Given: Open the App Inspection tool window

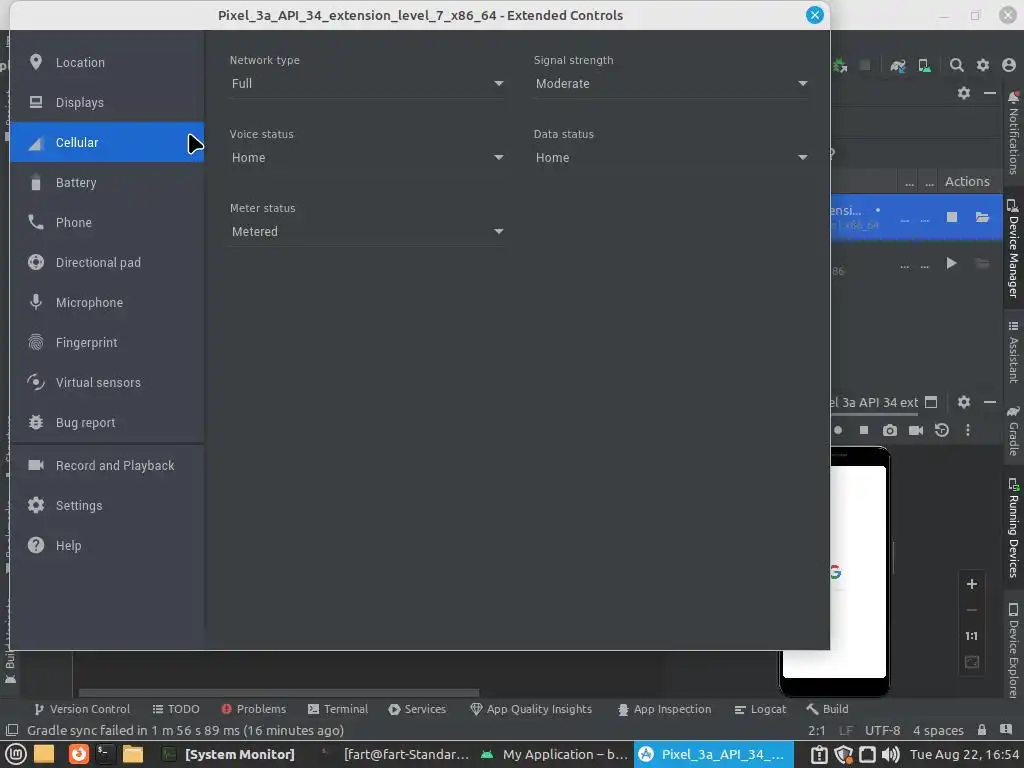Looking at the screenshot, I should (664, 709).
